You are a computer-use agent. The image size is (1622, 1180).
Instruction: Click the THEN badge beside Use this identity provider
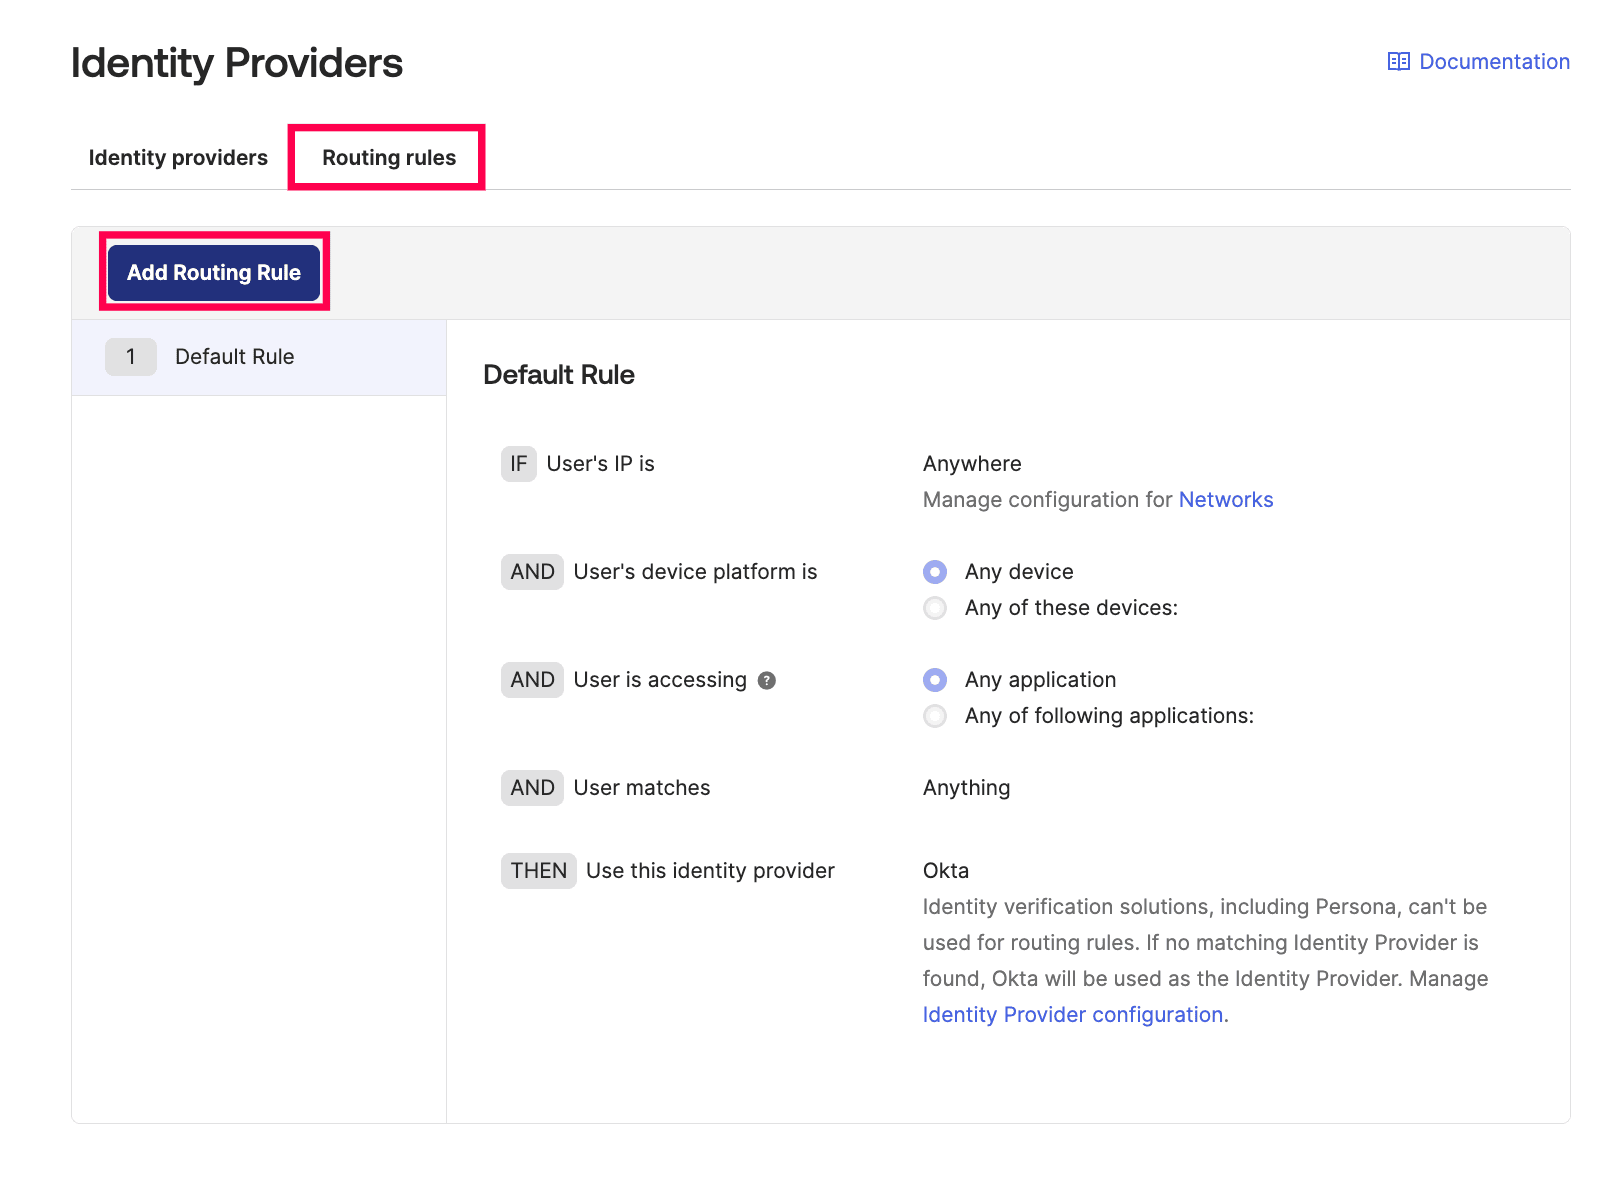tap(539, 870)
